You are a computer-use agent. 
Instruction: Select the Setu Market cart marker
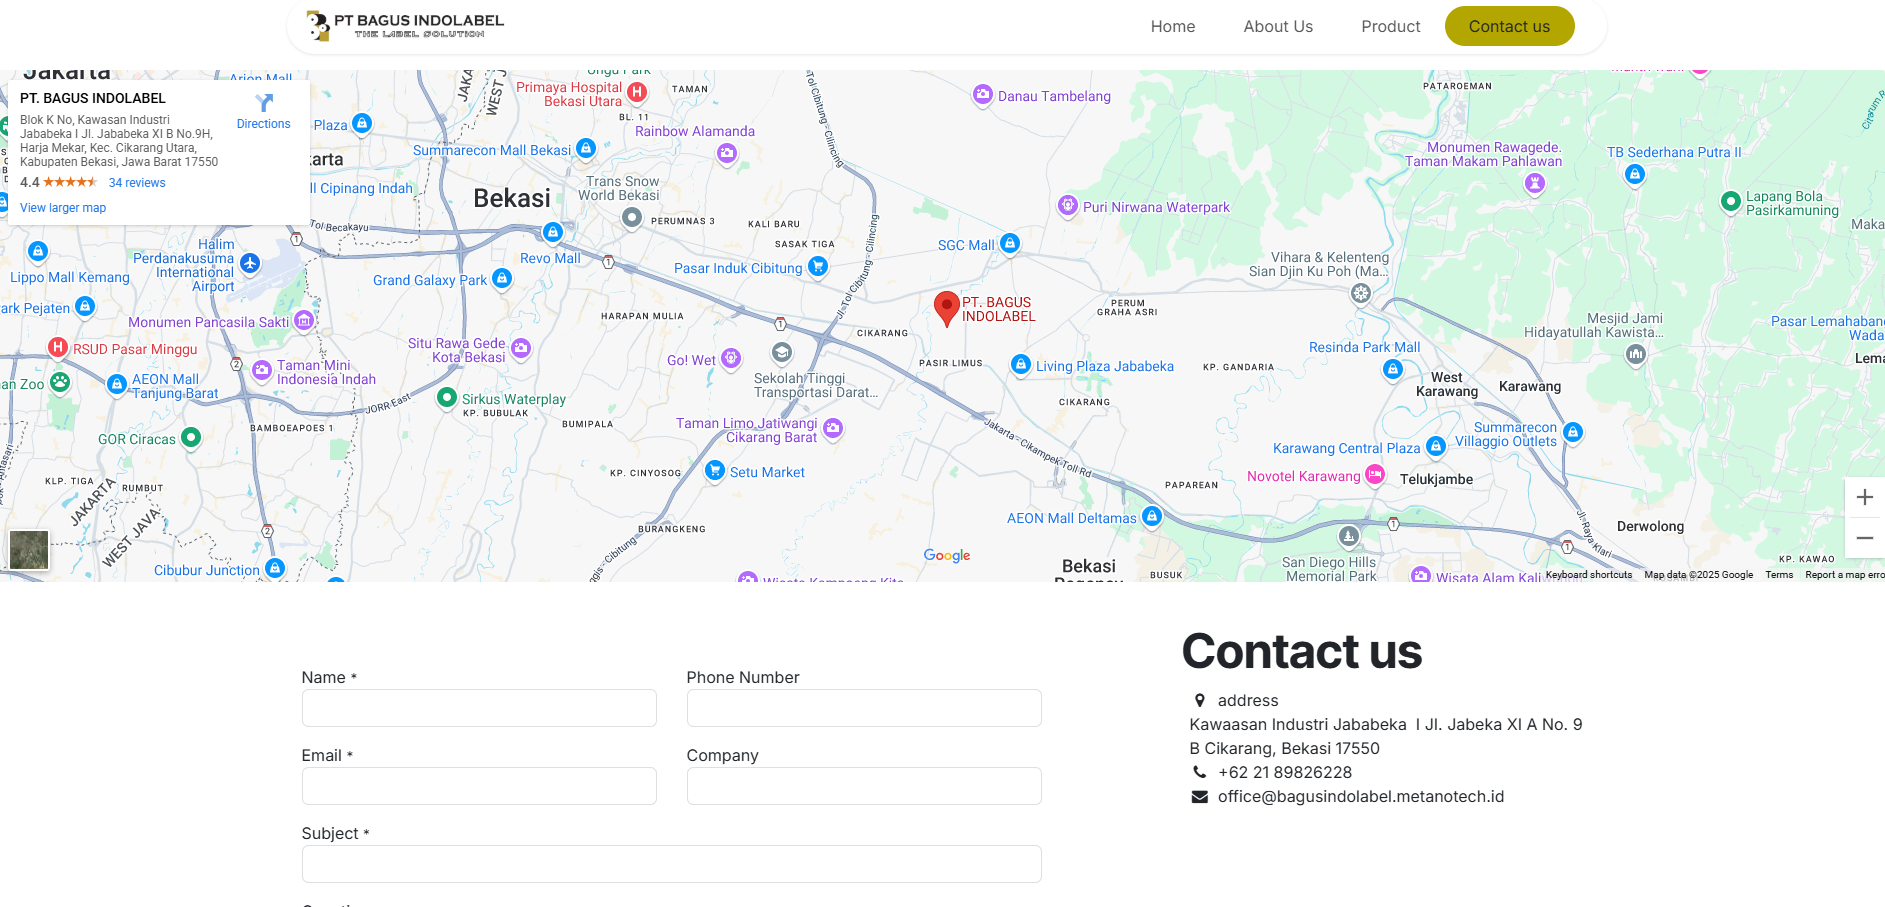715,470
